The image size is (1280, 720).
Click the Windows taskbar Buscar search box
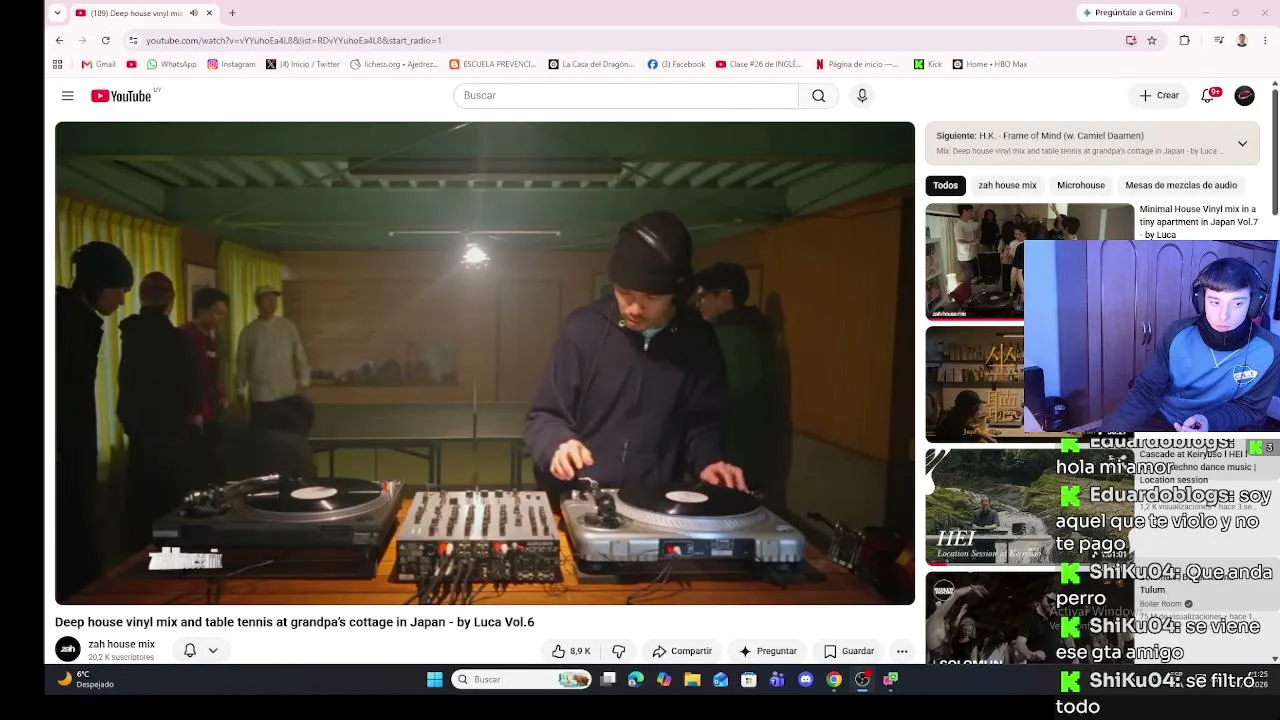[522, 680]
